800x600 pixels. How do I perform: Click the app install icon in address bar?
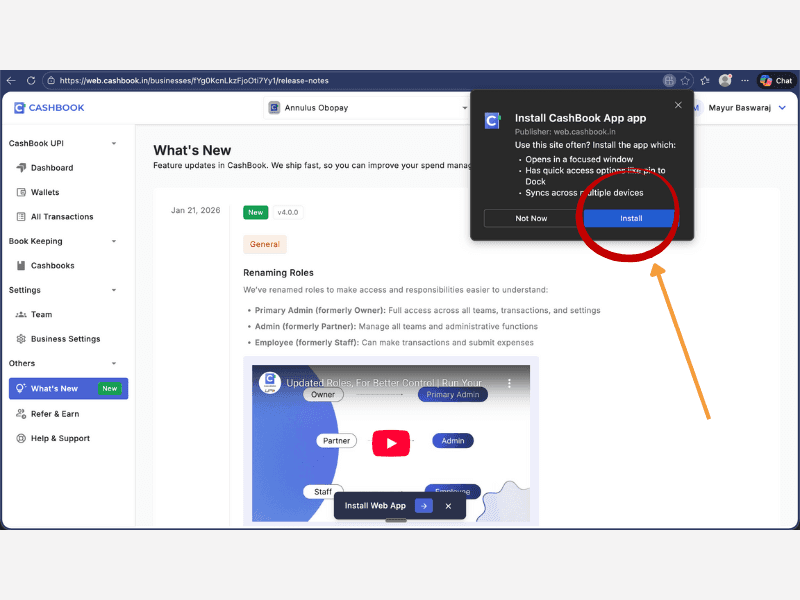[669, 81]
